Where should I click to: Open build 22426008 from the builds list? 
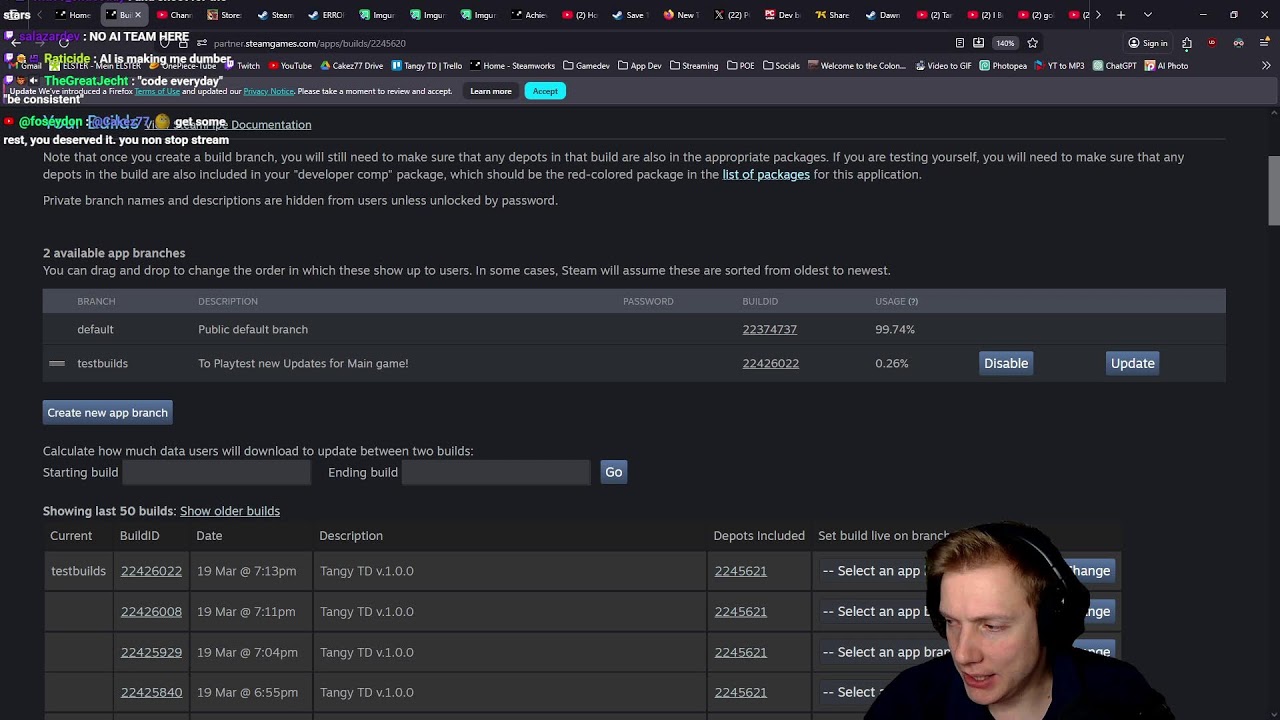tap(151, 611)
